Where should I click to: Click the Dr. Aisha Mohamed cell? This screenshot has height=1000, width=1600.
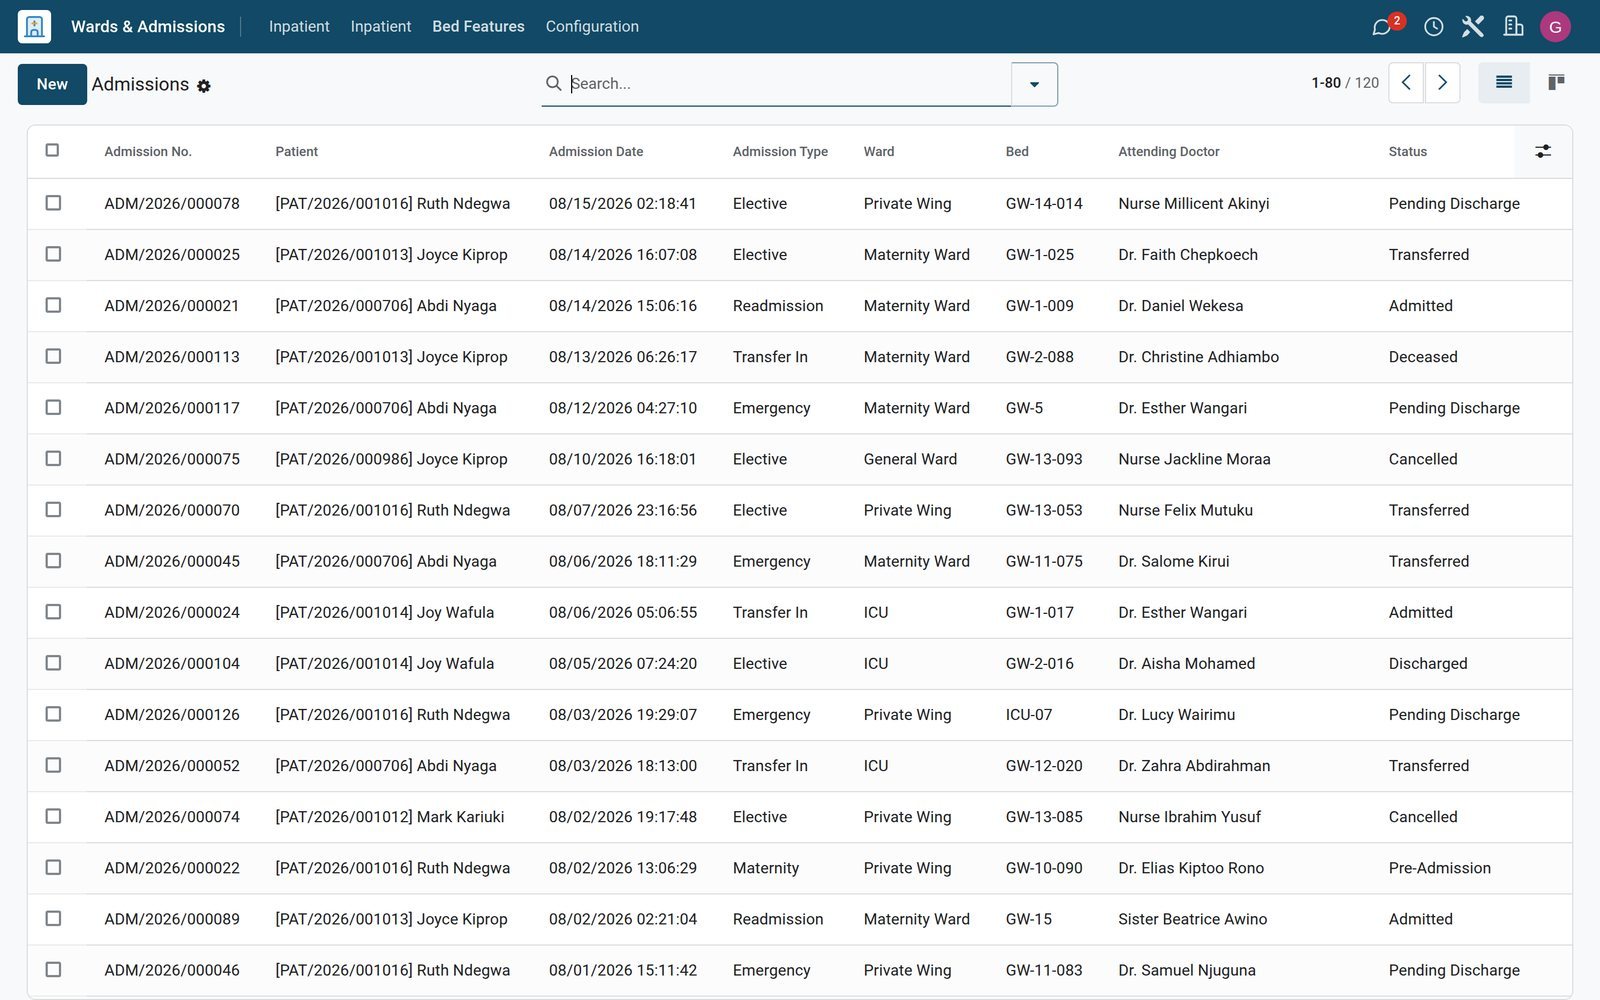[x=1186, y=664]
